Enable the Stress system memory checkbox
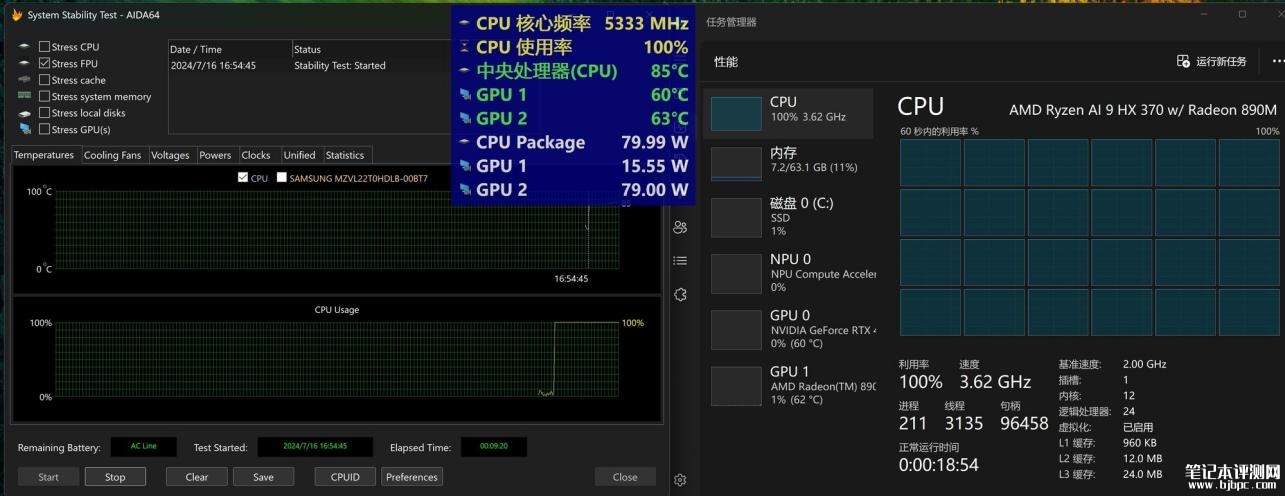The width and height of the screenshot is (1285, 496). (x=44, y=96)
